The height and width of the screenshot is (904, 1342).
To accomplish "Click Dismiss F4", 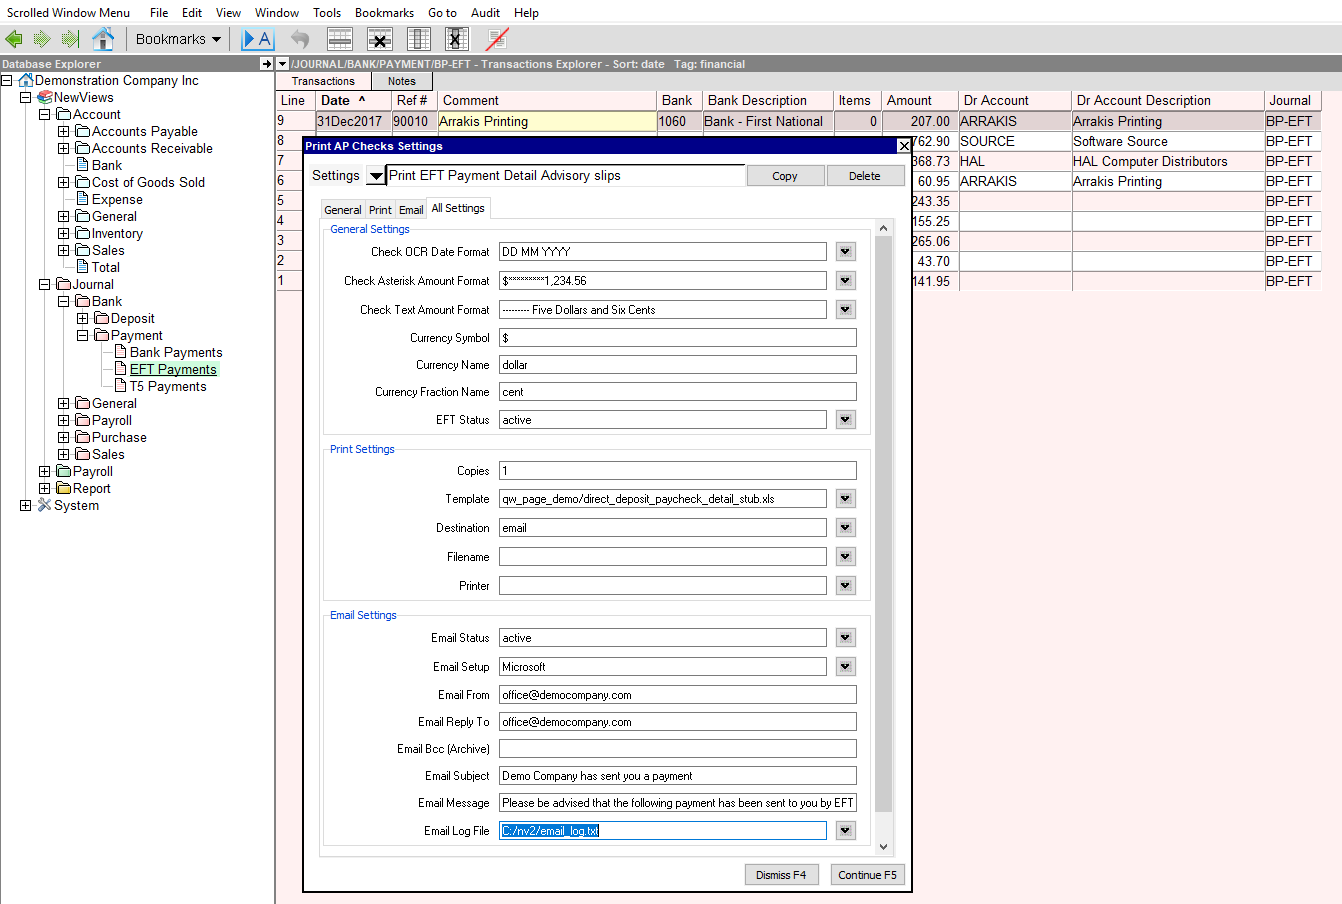I will [x=781, y=875].
